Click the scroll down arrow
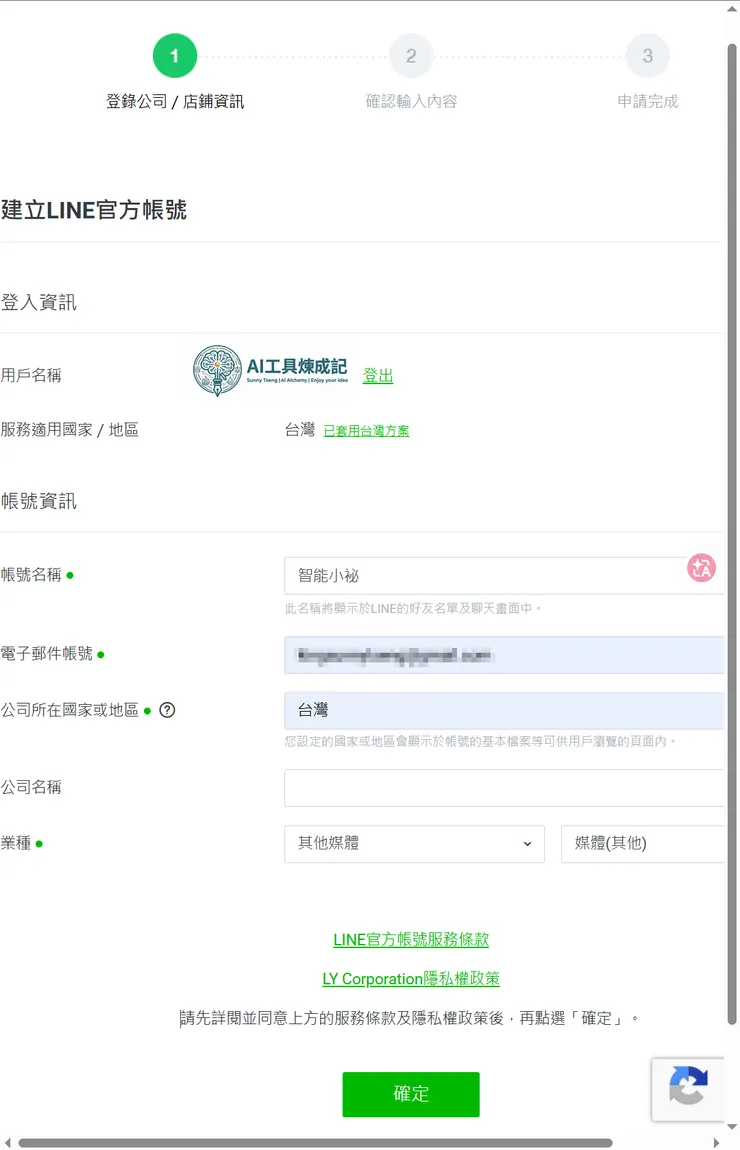Viewport: 740px width, 1150px height. (x=732, y=1127)
